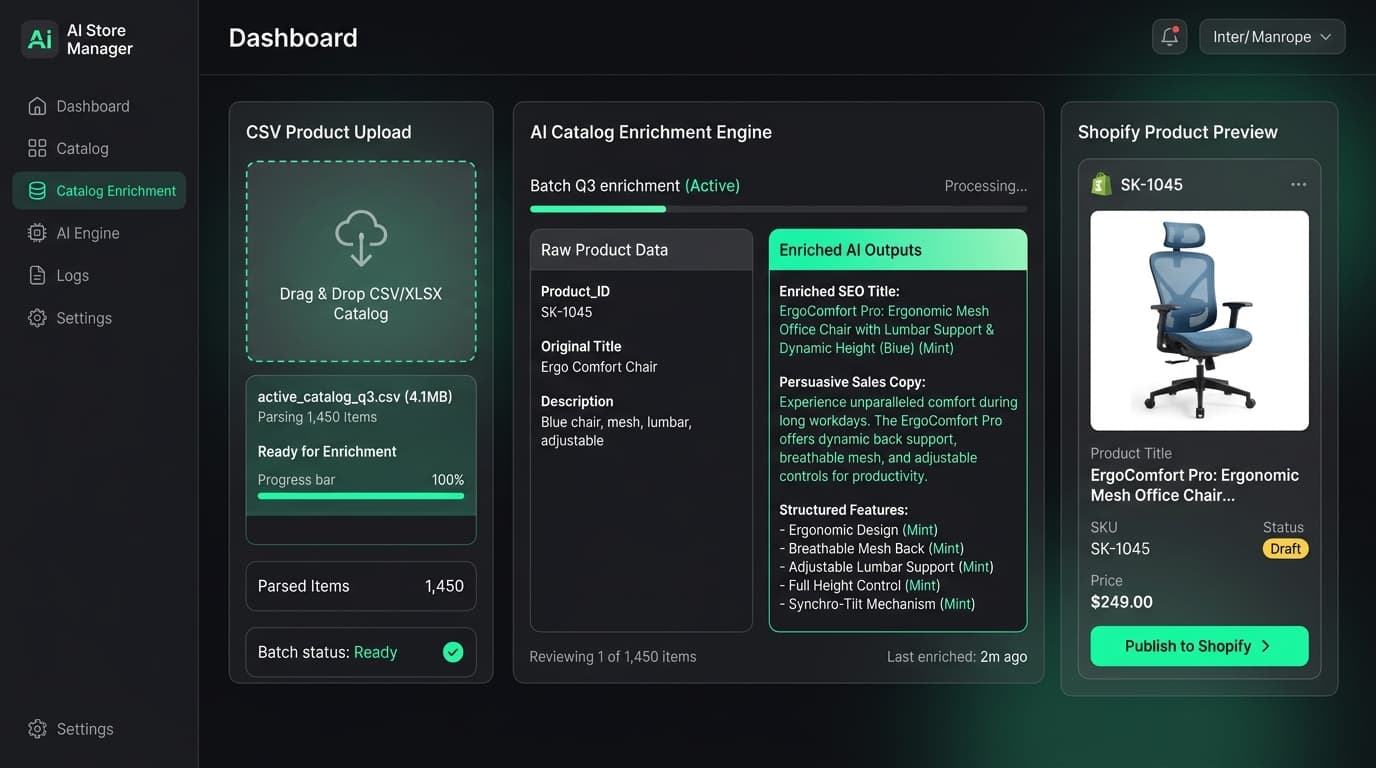The width and height of the screenshot is (1376, 768).
Task: Click the Parsed Items 1,450 row
Action: click(x=361, y=586)
